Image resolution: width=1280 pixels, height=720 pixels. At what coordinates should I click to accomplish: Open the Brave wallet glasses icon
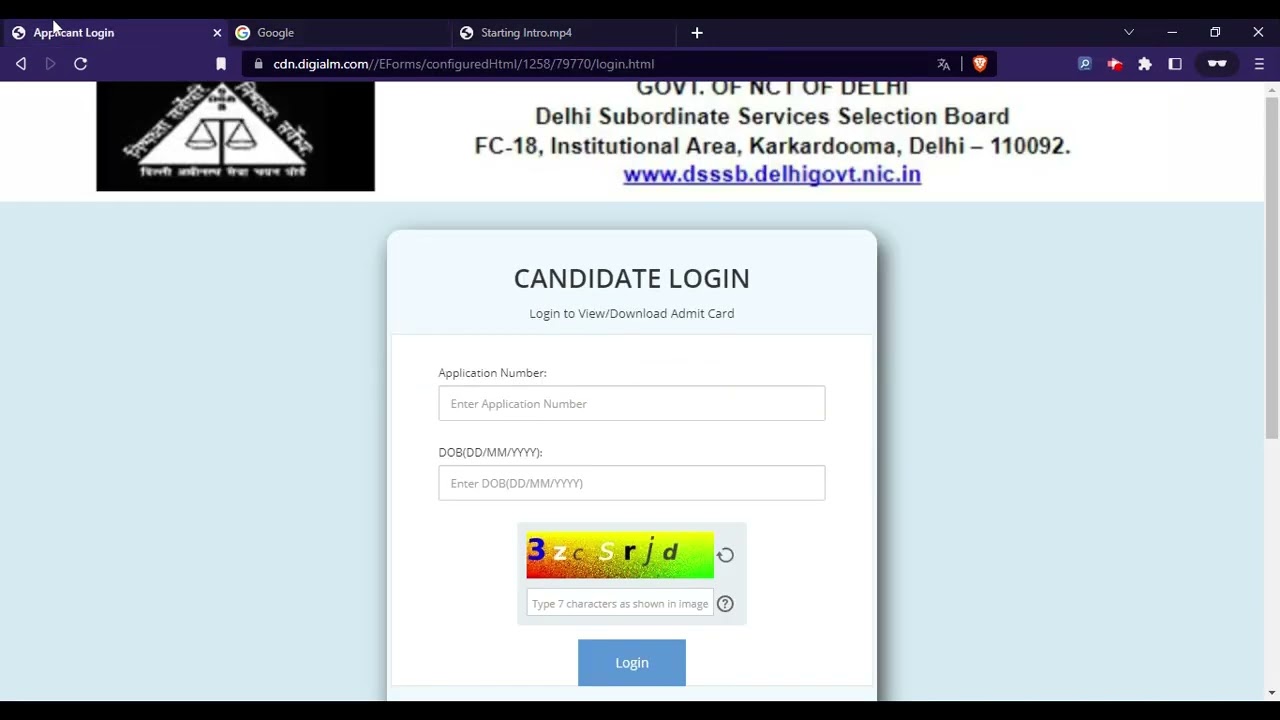(x=1217, y=64)
